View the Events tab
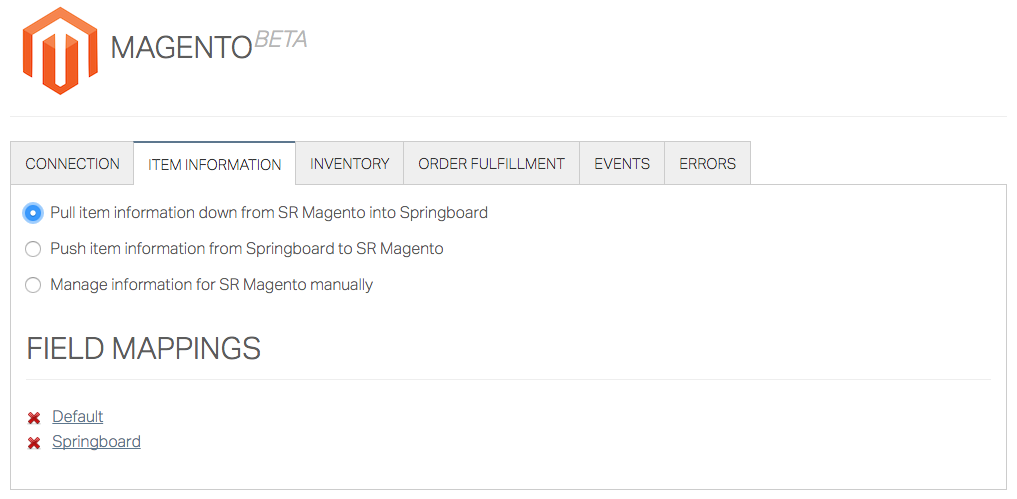The width and height of the screenshot is (1017, 499). (x=622, y=164)
